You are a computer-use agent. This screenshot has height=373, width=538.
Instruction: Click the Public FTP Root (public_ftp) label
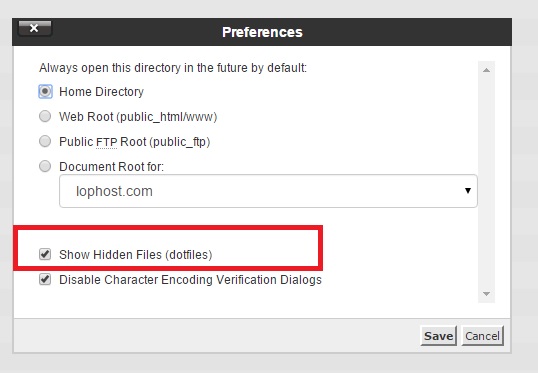[x=134, y=142]
